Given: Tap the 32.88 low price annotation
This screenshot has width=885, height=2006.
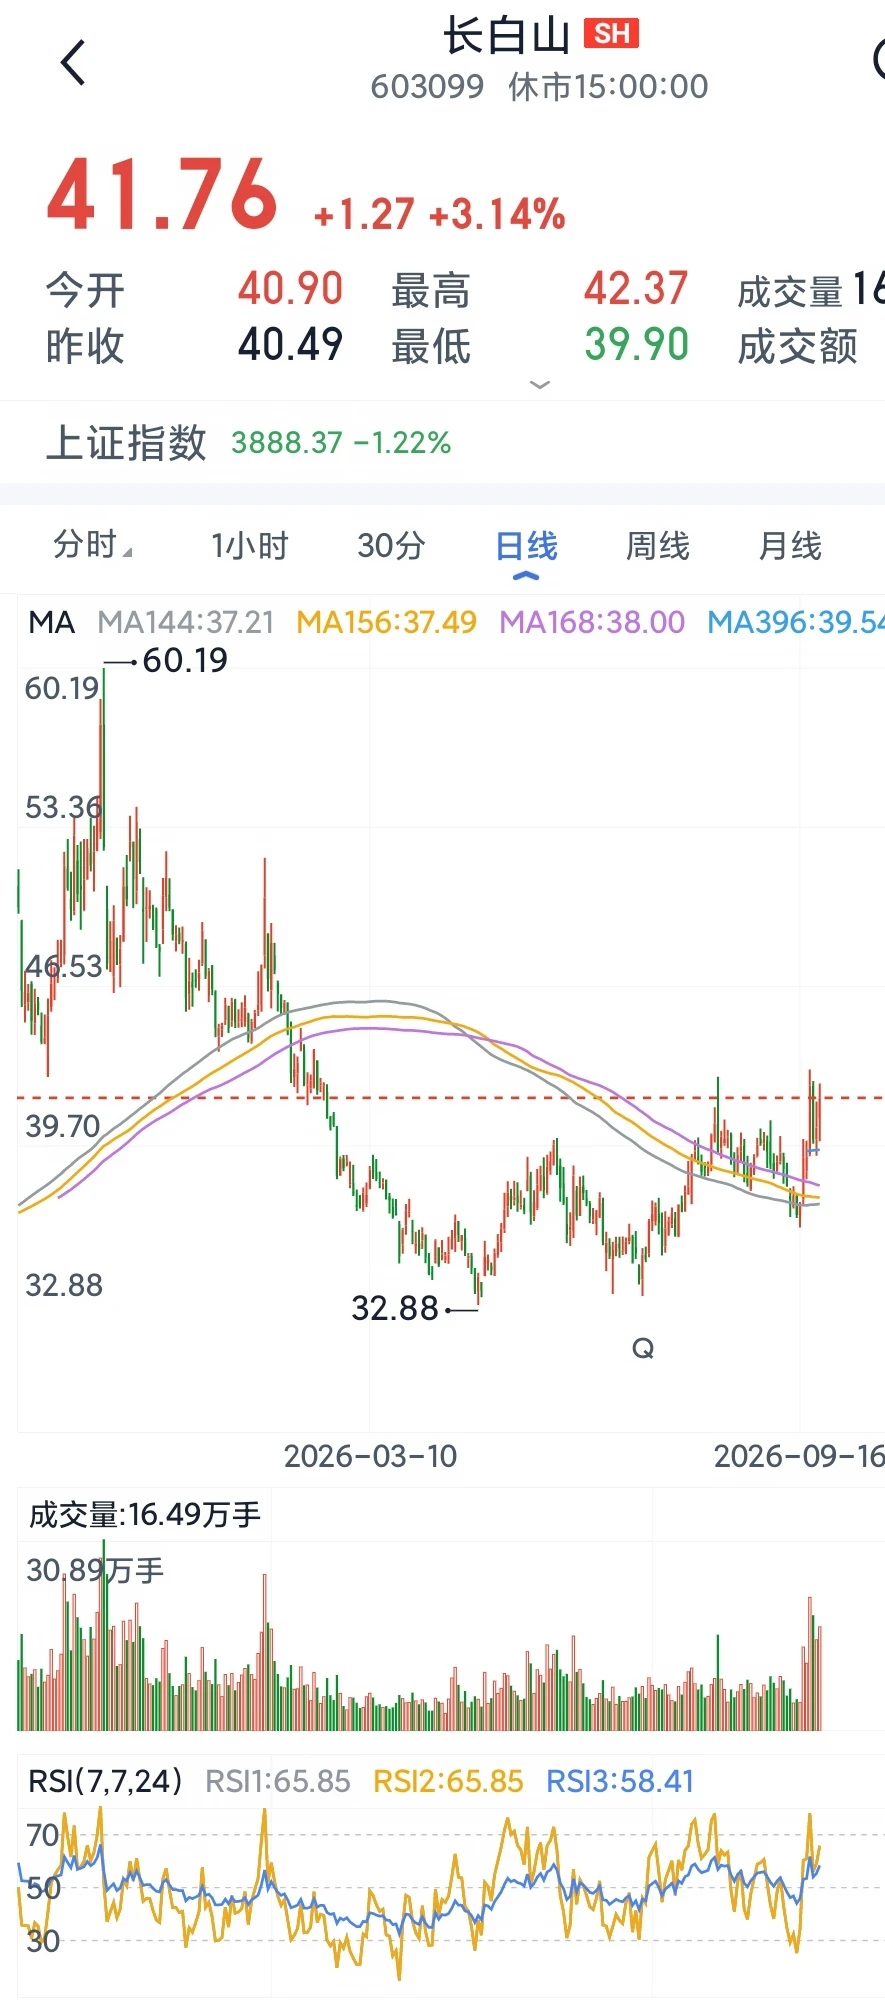Looking at the screenshot, I should (x=395, y=1308).
